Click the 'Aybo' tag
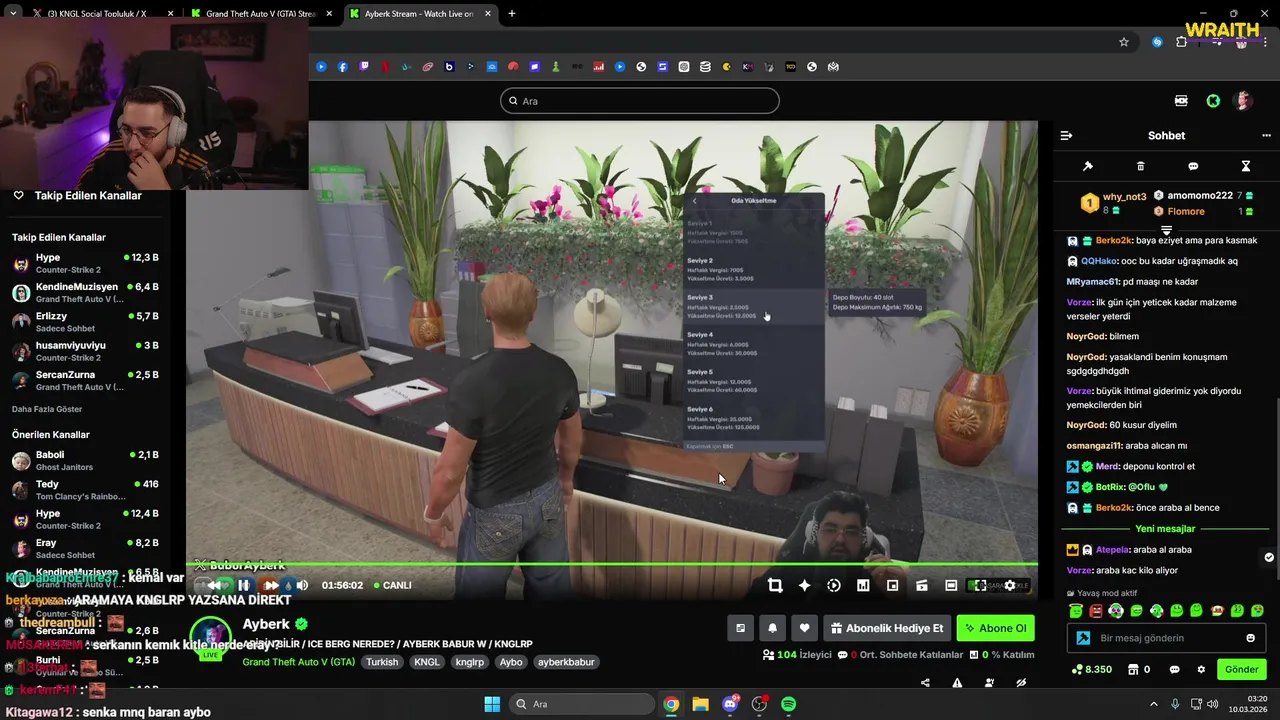 click(x=511, y=662)
